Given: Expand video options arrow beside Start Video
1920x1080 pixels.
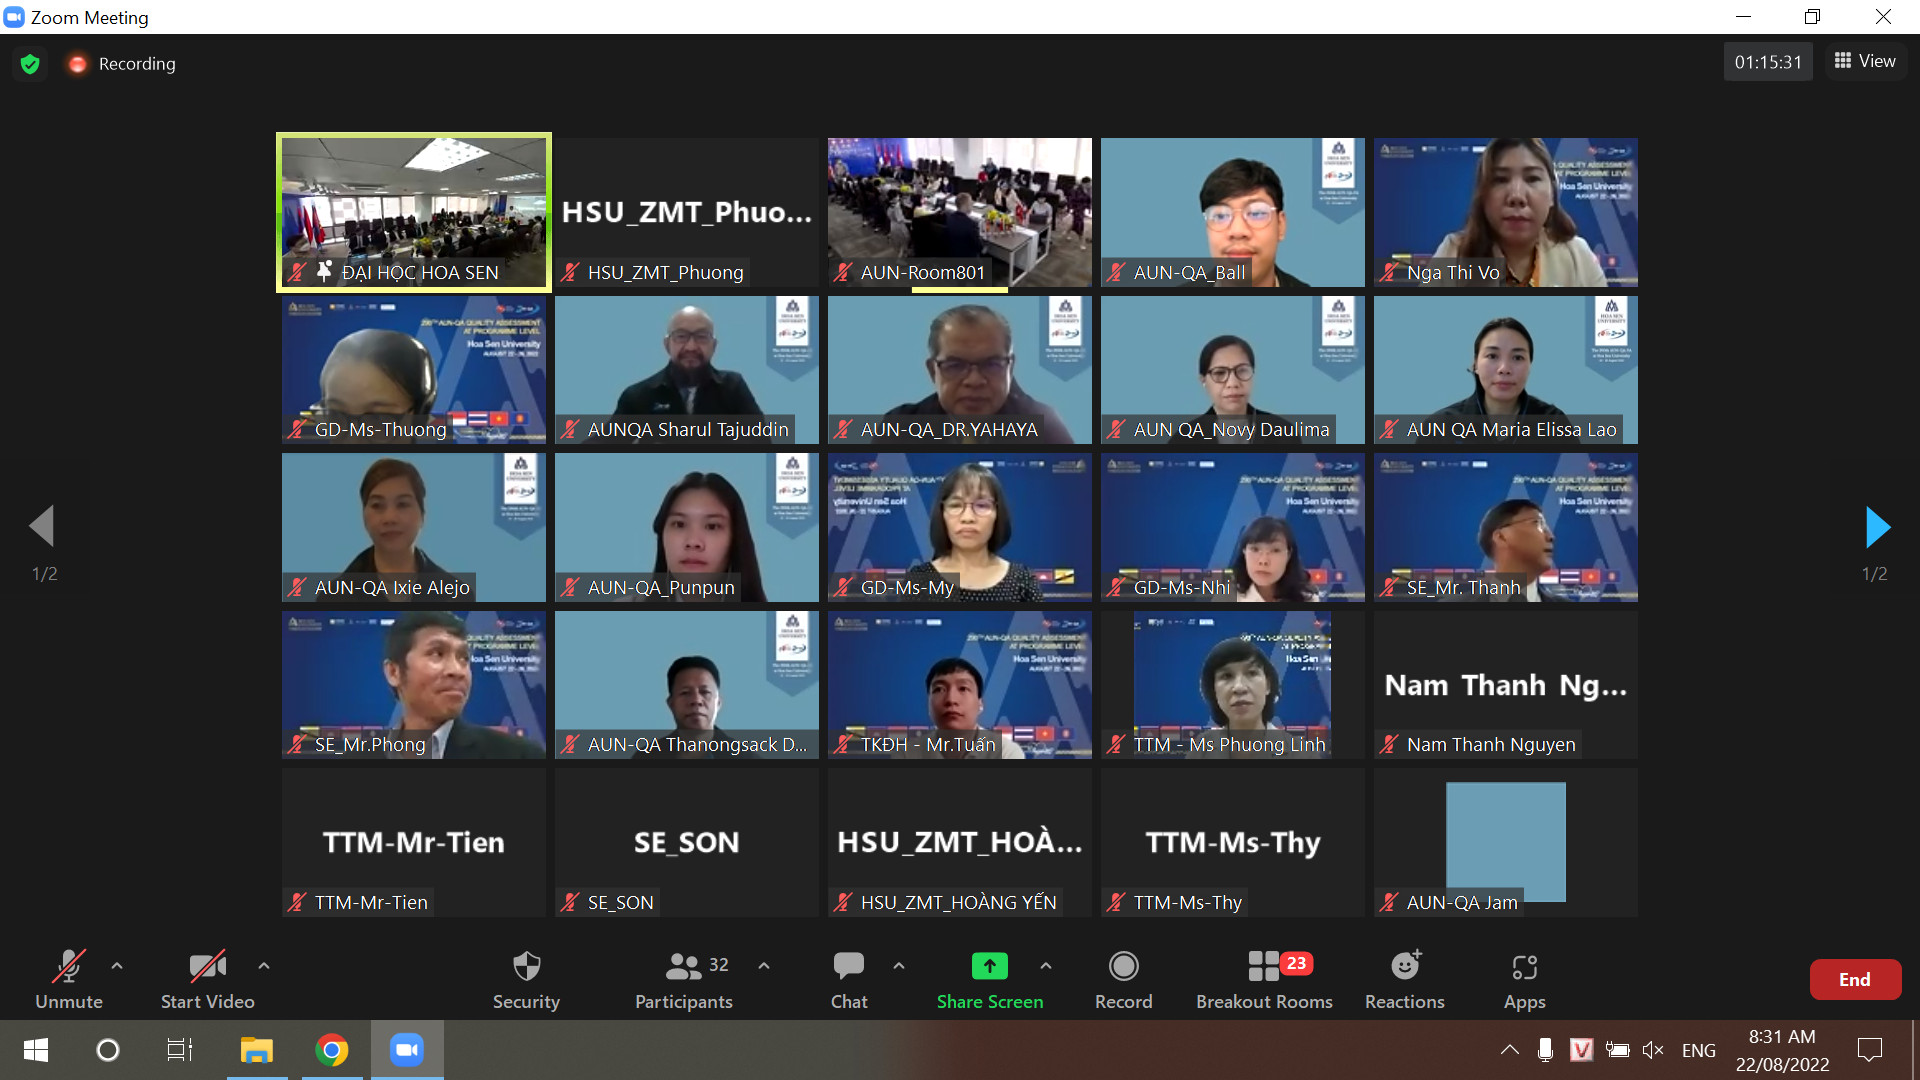Looking at the screenshot, I should [264, 966].
